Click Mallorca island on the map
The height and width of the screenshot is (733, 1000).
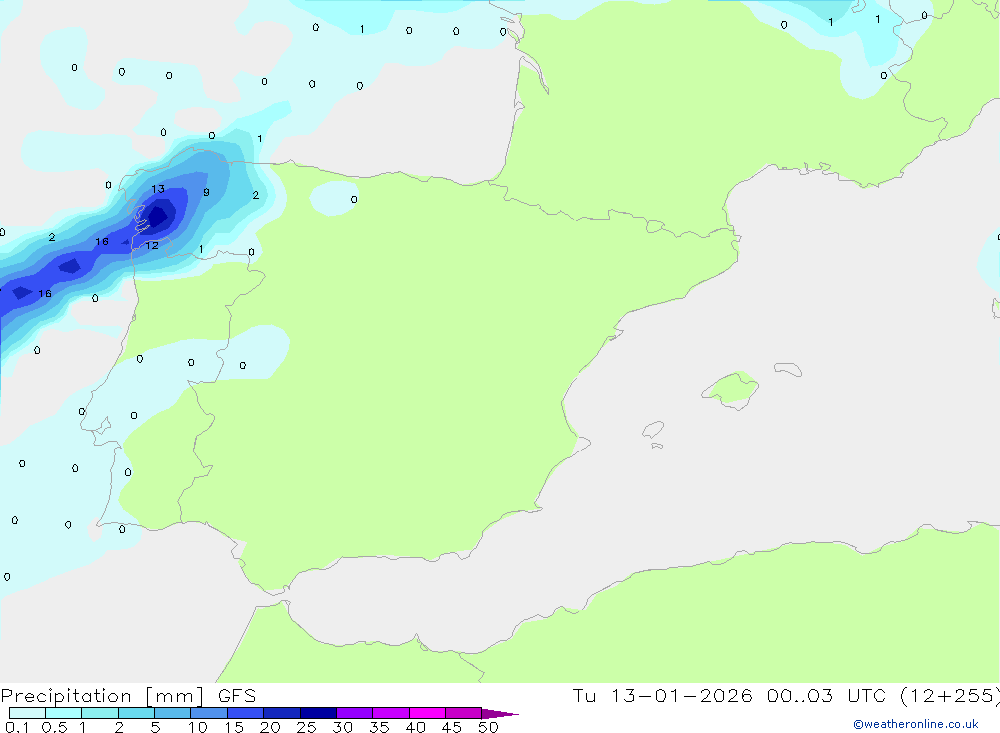click(x=730, y=389)
